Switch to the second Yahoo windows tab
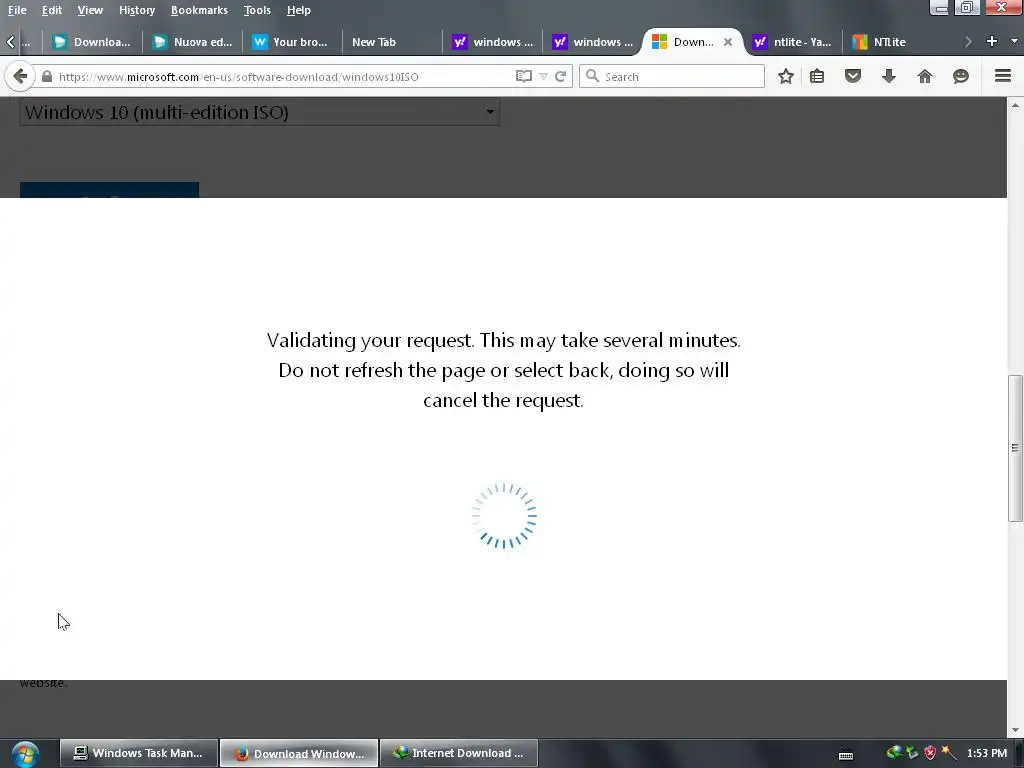The height and width of the screenshot is (768, 1024). coord(593,42)
